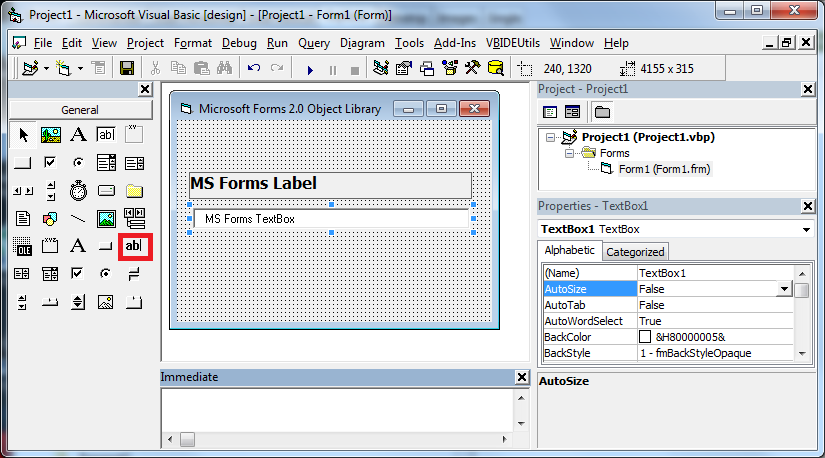Collapse the Forms folder in project tree
This screenshot has width=825, height=458.
(x=569, y=153)
